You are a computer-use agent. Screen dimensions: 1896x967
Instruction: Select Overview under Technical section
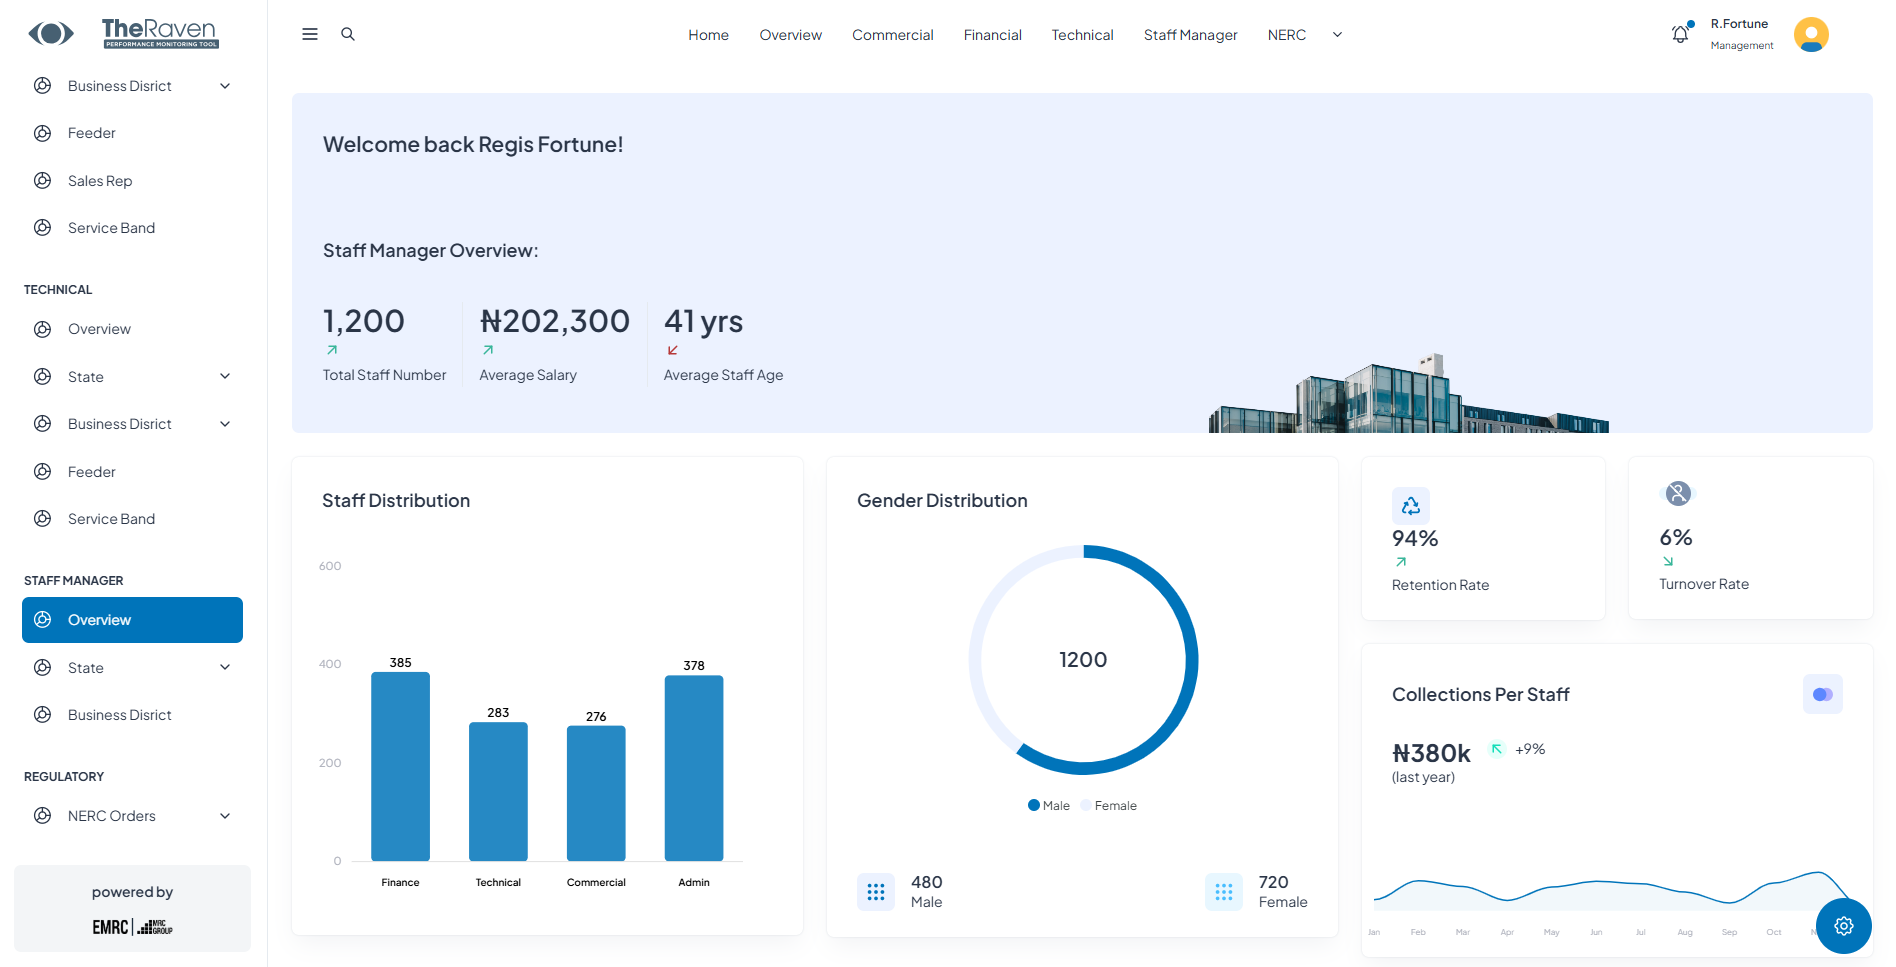[99, 329]
